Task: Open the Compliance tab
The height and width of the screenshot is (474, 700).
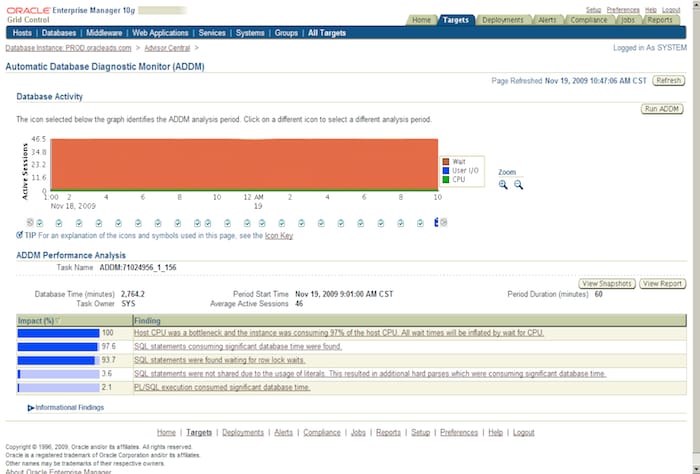Action: (588, 20)
